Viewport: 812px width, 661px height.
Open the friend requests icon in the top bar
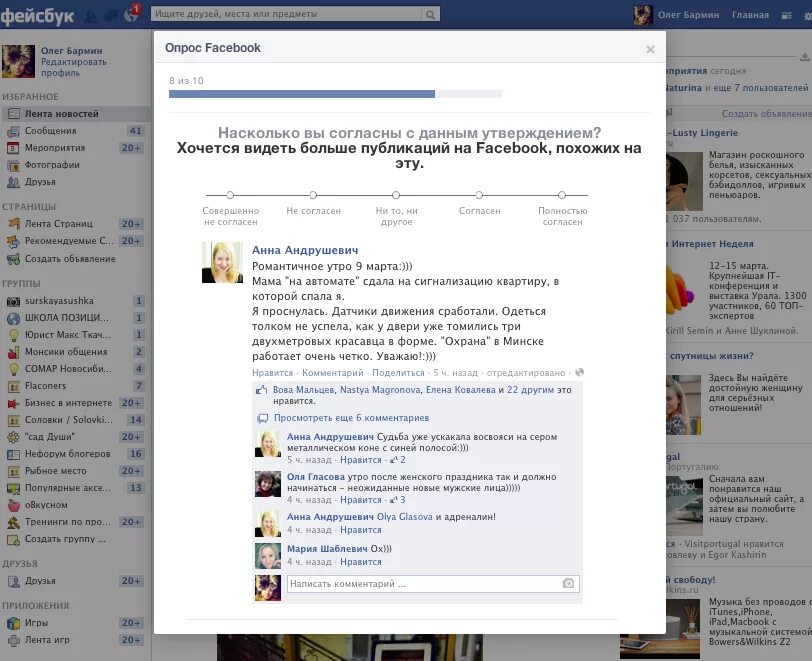pyautogui.click(x=91, y=16)
